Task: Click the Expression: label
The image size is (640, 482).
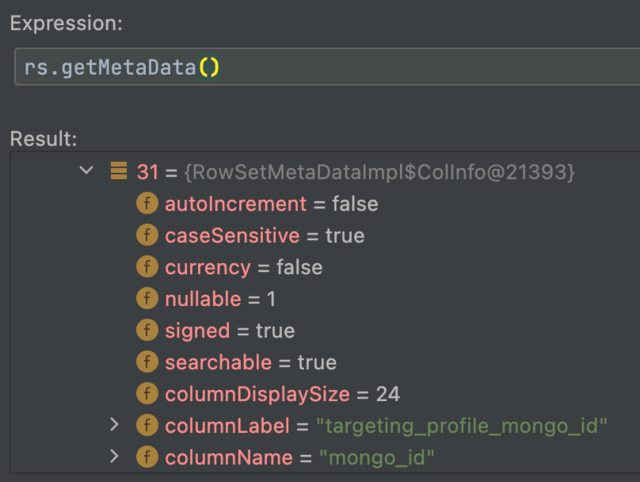Action: 66,23
